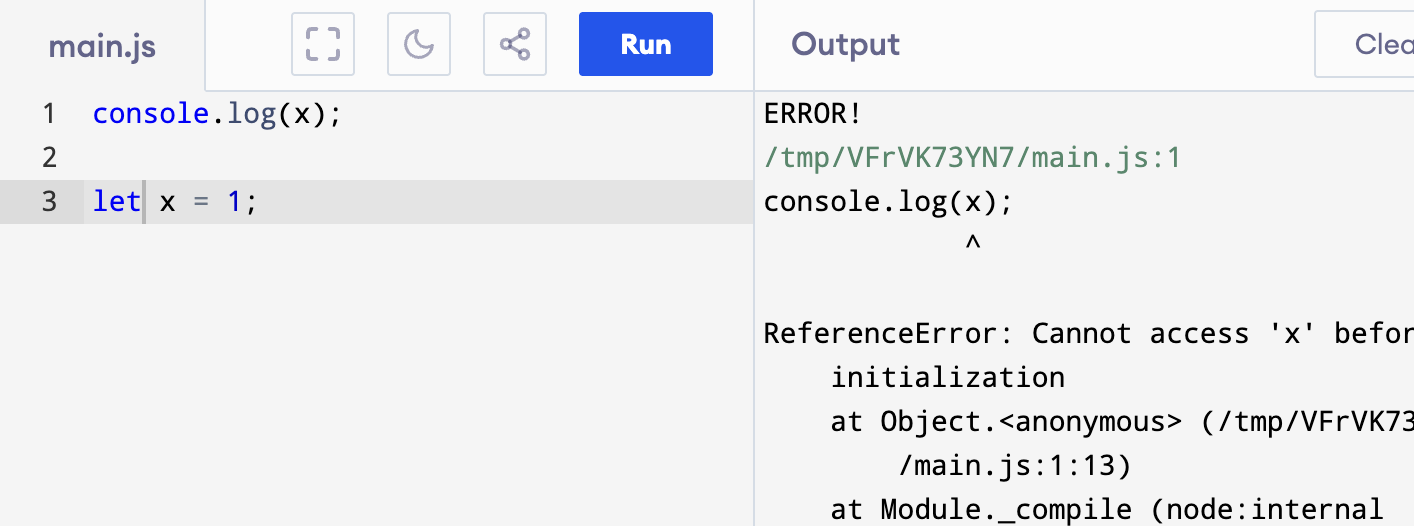Click line number 3 in the gutter

click(x=49, y=202)
